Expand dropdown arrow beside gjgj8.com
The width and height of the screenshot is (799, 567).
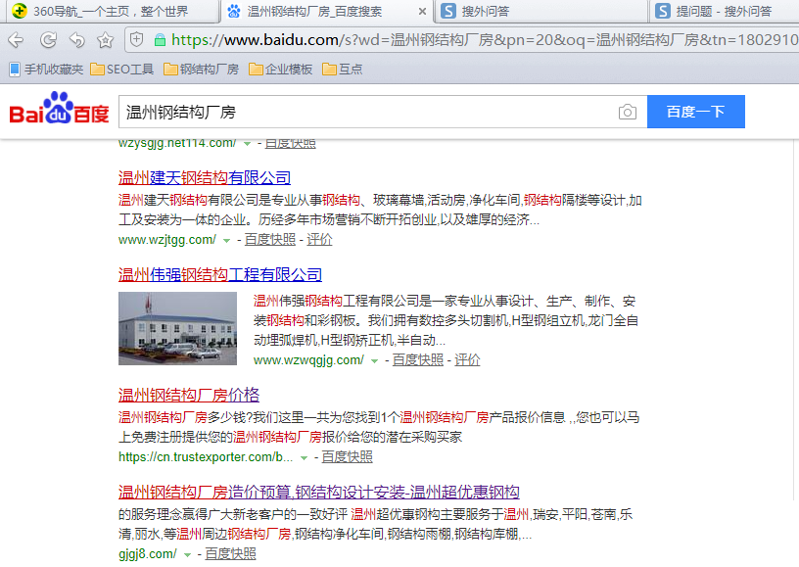click(x=188, y=554)
